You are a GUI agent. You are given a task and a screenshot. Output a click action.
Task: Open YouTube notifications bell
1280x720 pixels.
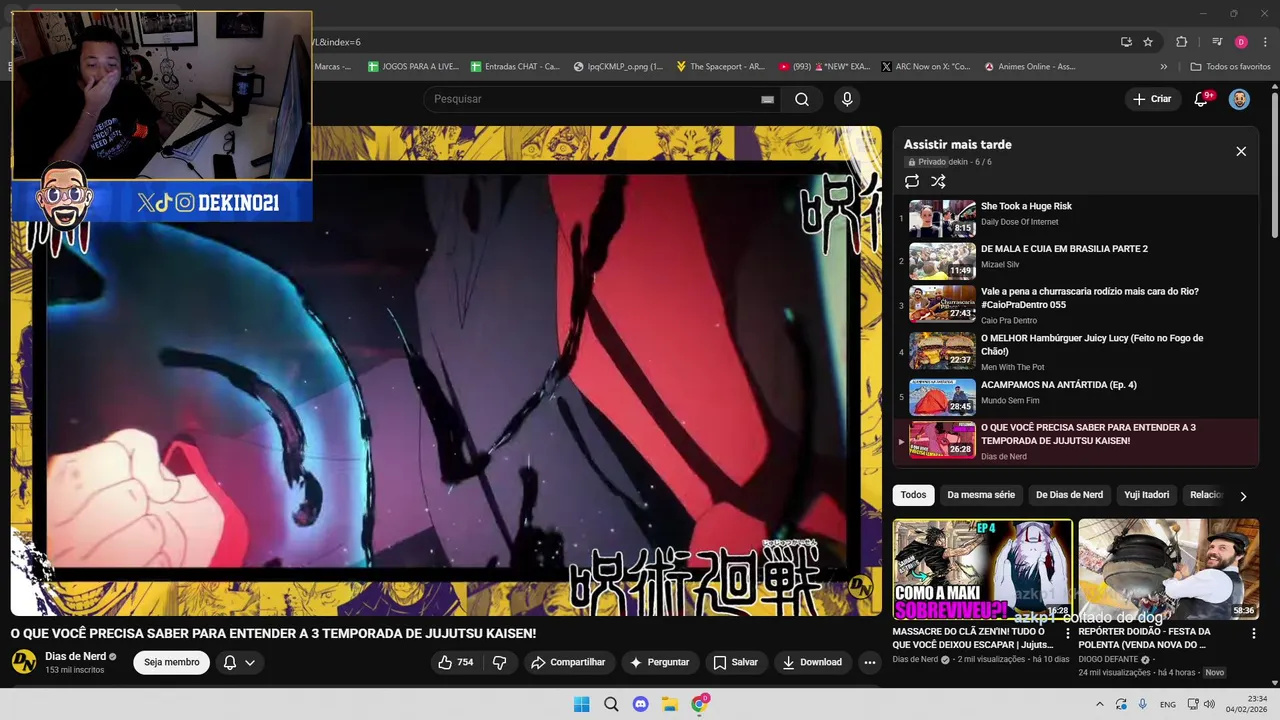1202,99
